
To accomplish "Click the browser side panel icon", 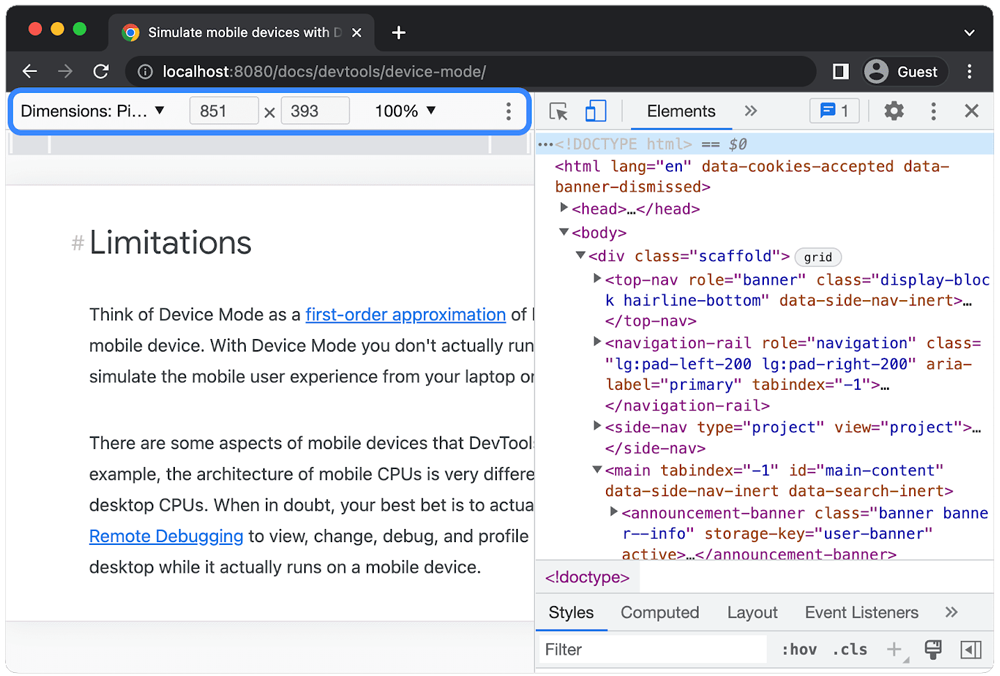I will coord(840,72).
